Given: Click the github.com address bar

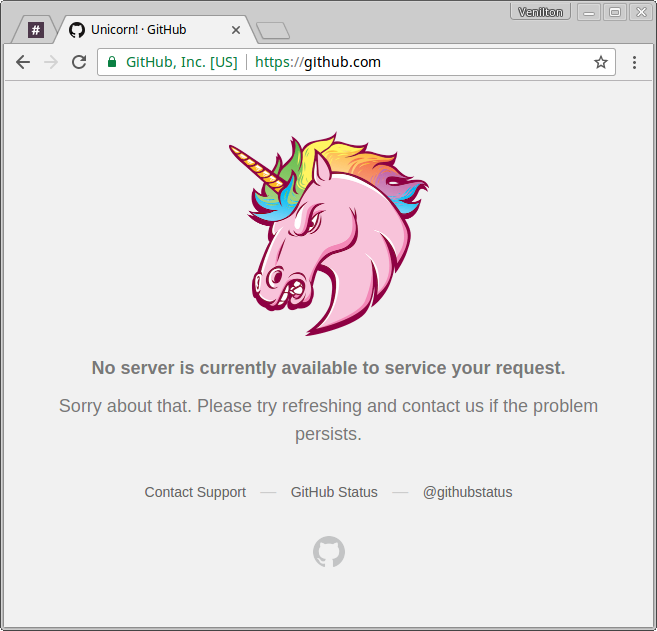Looking at the screenshot, I should 356,62.
